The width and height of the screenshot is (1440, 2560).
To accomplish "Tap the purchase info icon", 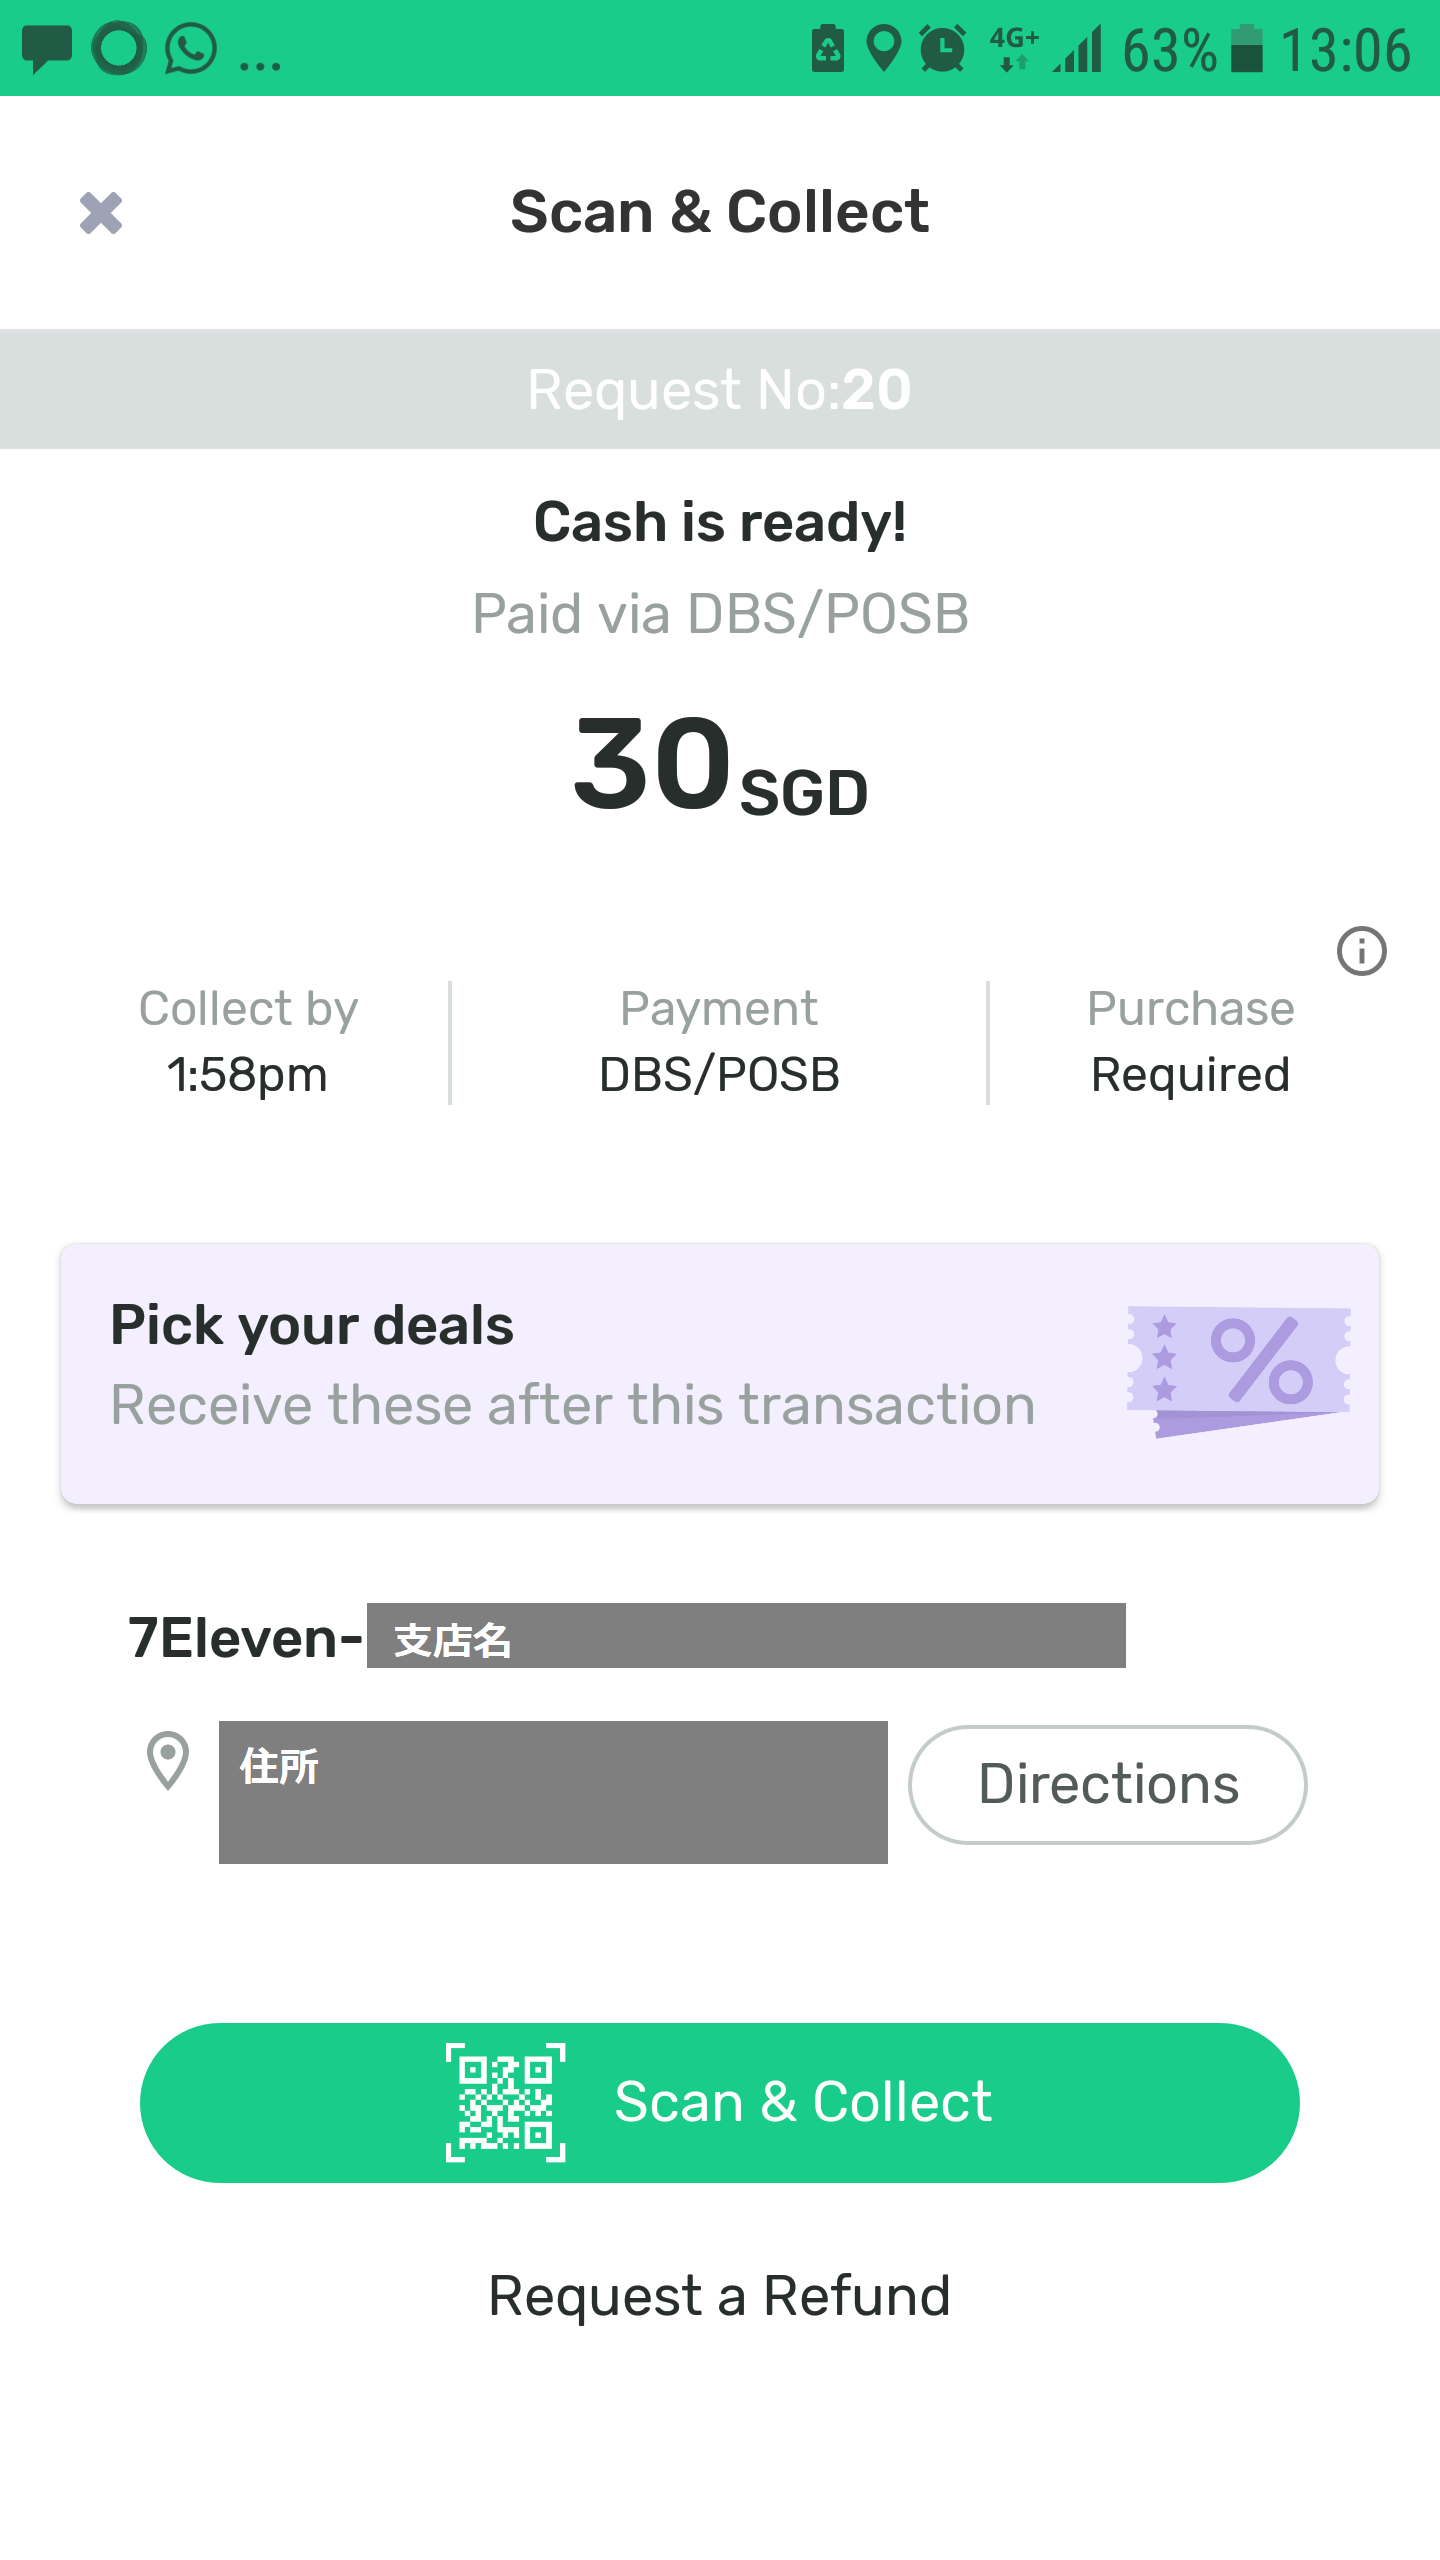I will tap(1361, 951).
